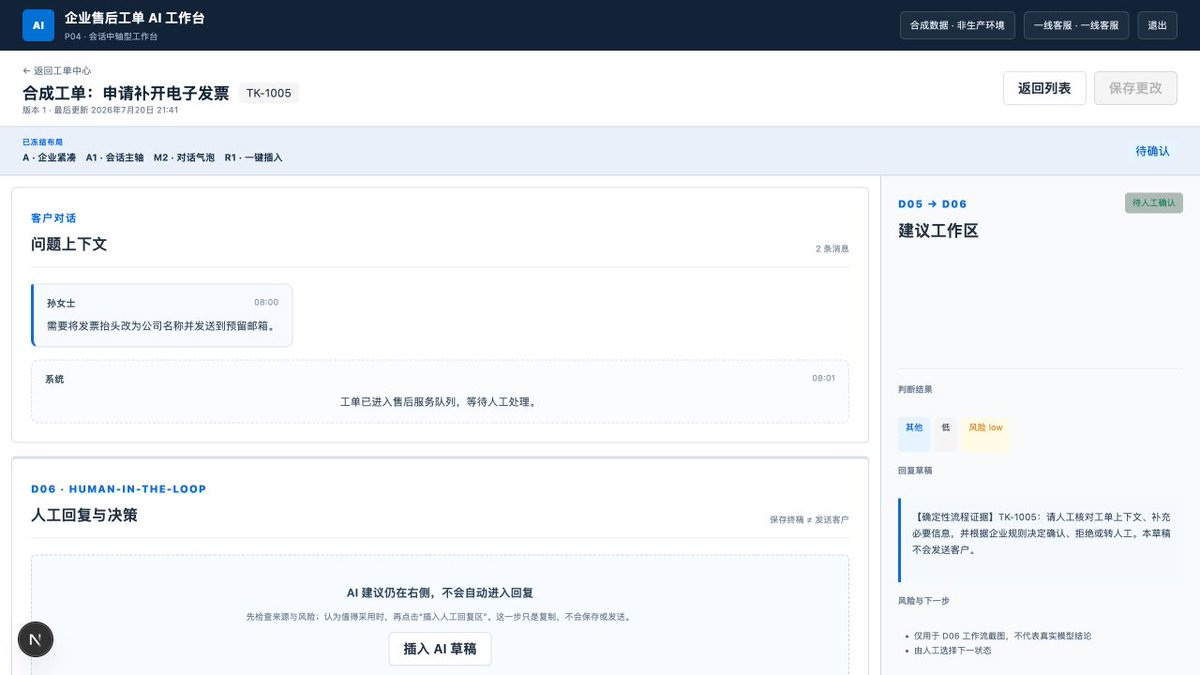
Task: Click the 回复草稿 draft text block
Action: 1040,540
